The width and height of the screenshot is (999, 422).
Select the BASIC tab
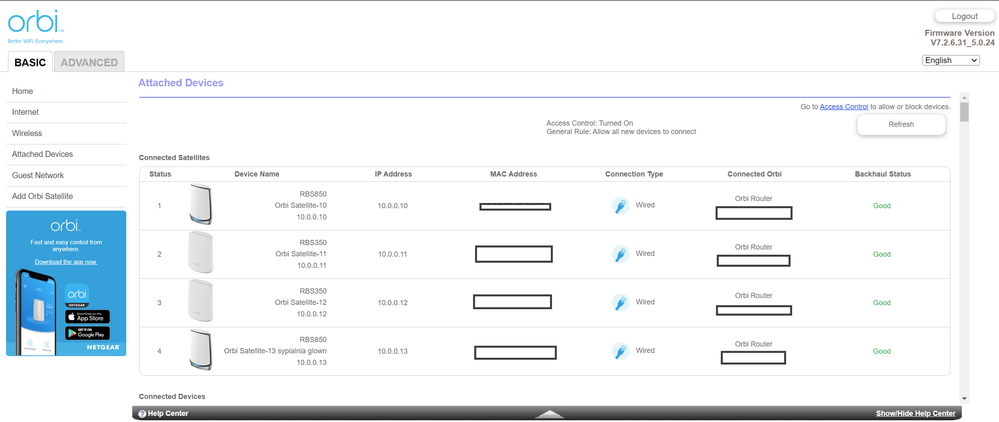pos(30,62)
